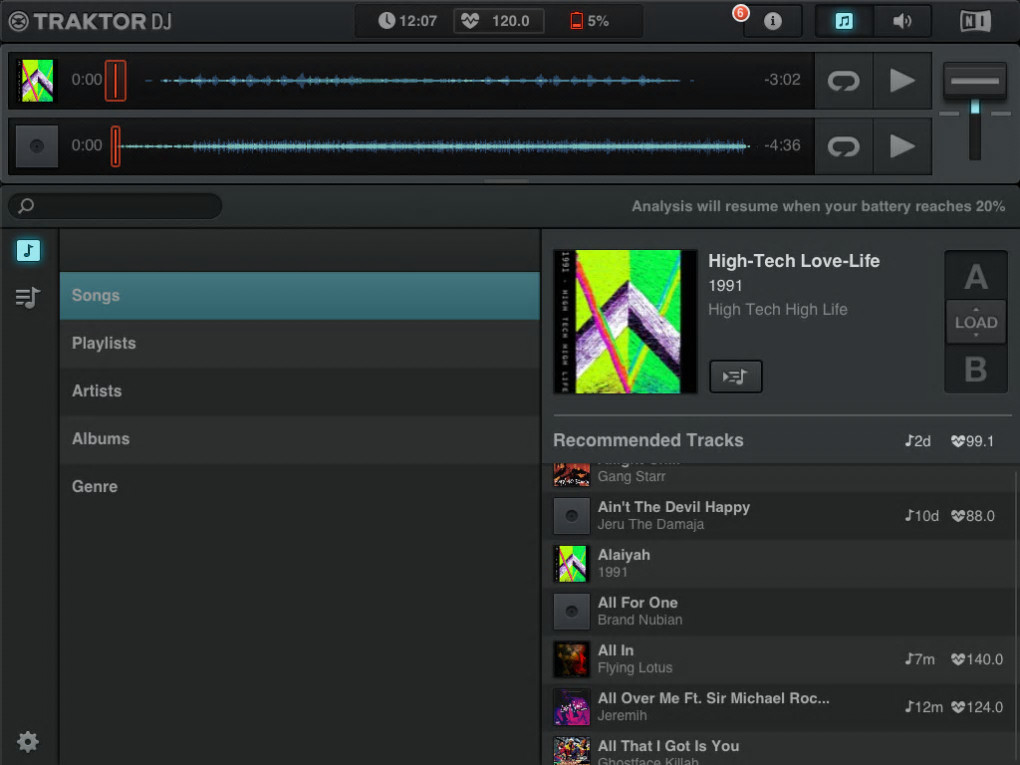Click the High Tech High Life album name
Viewport: 1020px width, 765px height.
click(777, 310)
